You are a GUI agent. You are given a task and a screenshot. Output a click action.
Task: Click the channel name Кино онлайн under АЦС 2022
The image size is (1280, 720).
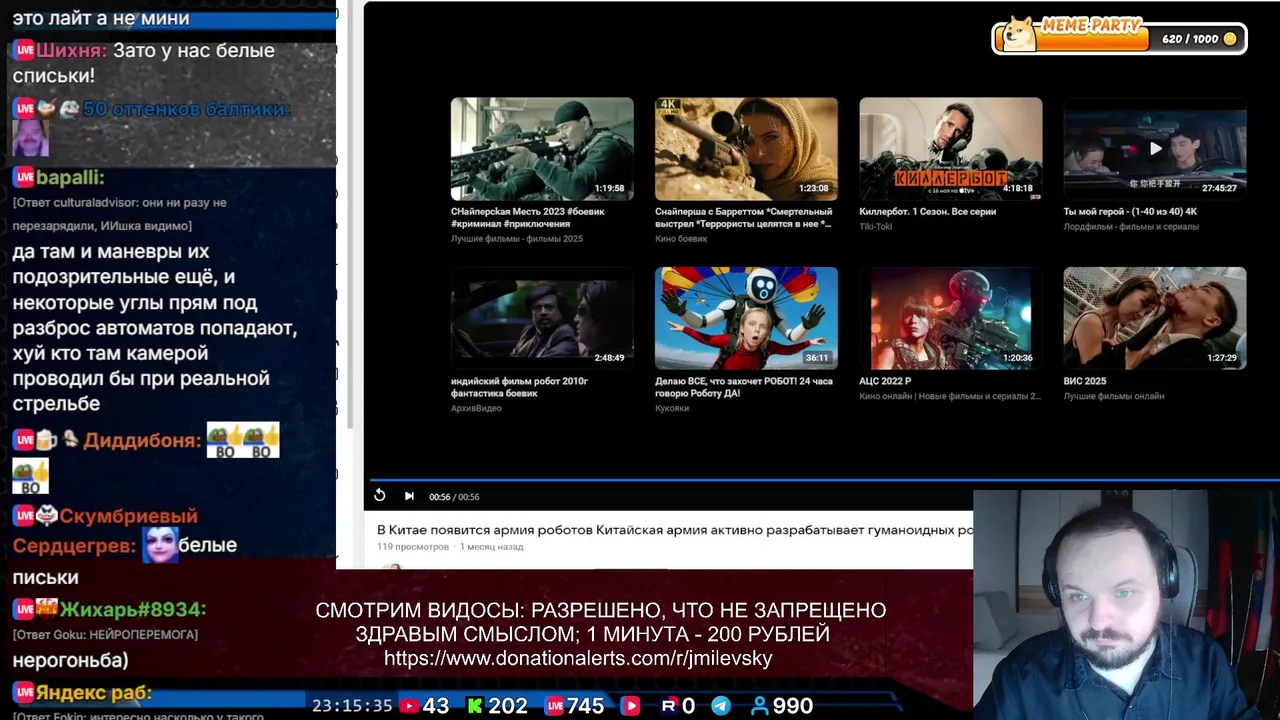[x=950, y=396]
